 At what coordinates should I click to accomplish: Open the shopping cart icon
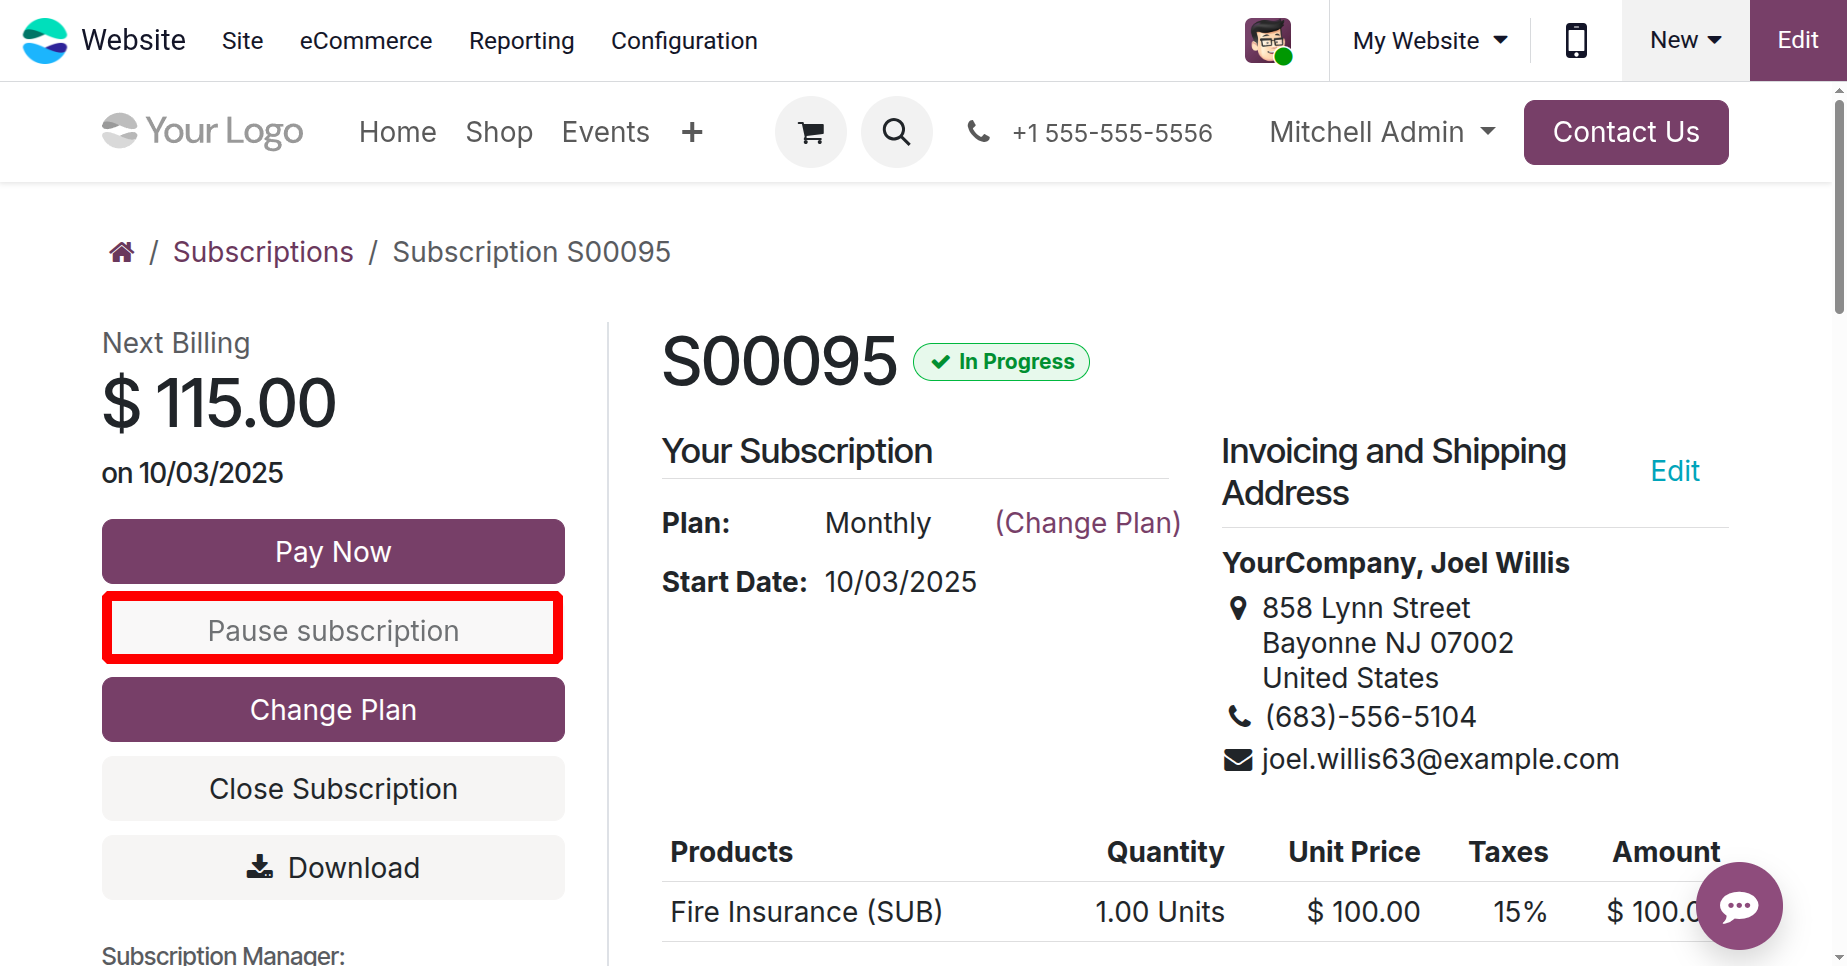(811, 132)
